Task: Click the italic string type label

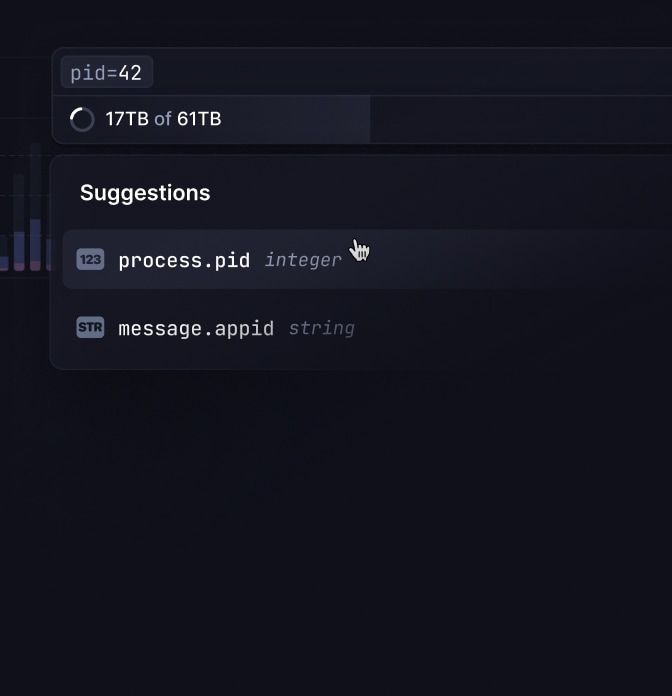Action: [x=321, y=328]
